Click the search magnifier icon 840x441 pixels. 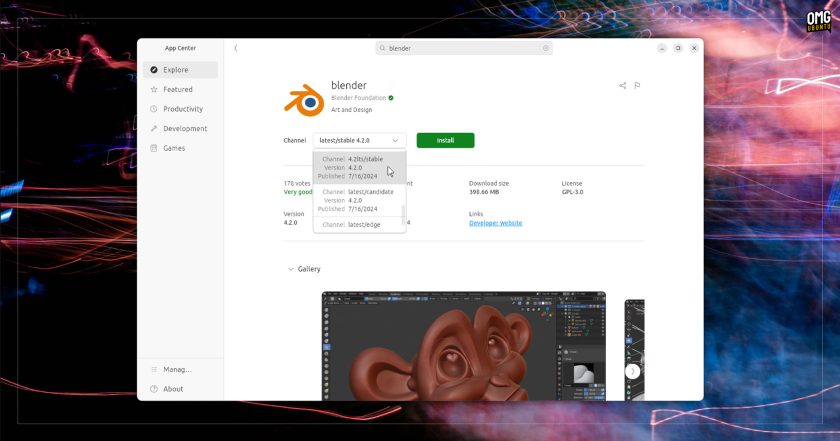[x=382, y=48]
